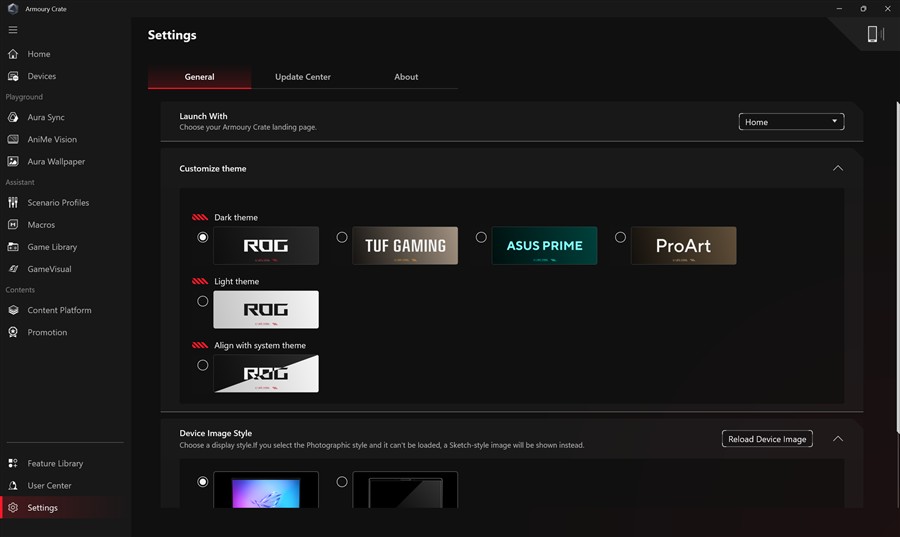Click the Reload Device Image button
The width and height of the screenshot is (900, 537).
point(767,439)
